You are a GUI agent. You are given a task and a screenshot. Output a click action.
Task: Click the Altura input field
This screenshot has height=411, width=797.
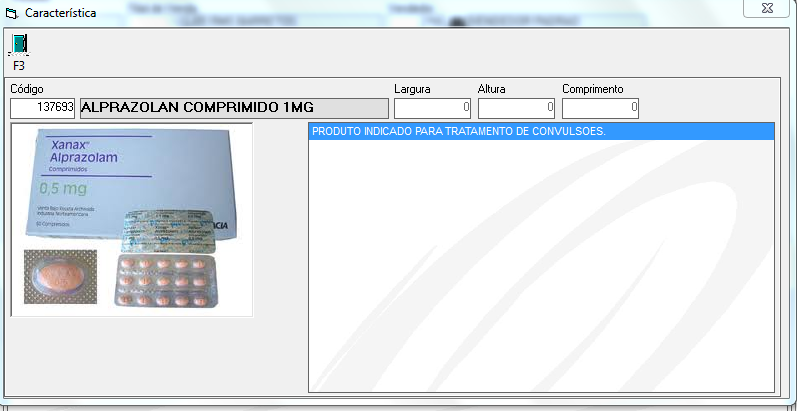(x=516, y=108)
